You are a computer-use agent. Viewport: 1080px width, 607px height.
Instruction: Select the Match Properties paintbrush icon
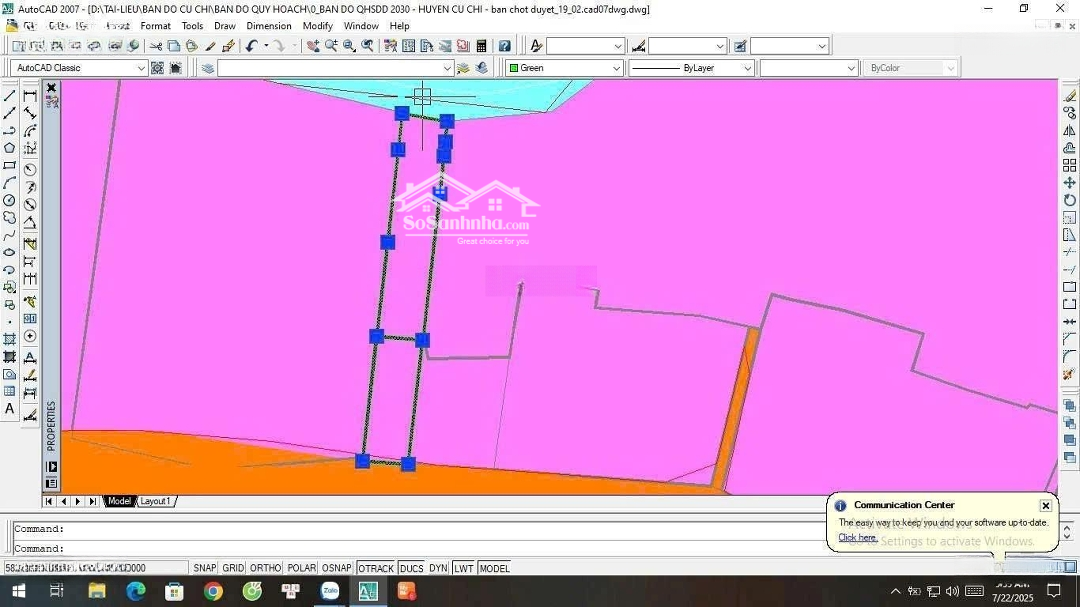pyautogui.click(x=228, y=46)
